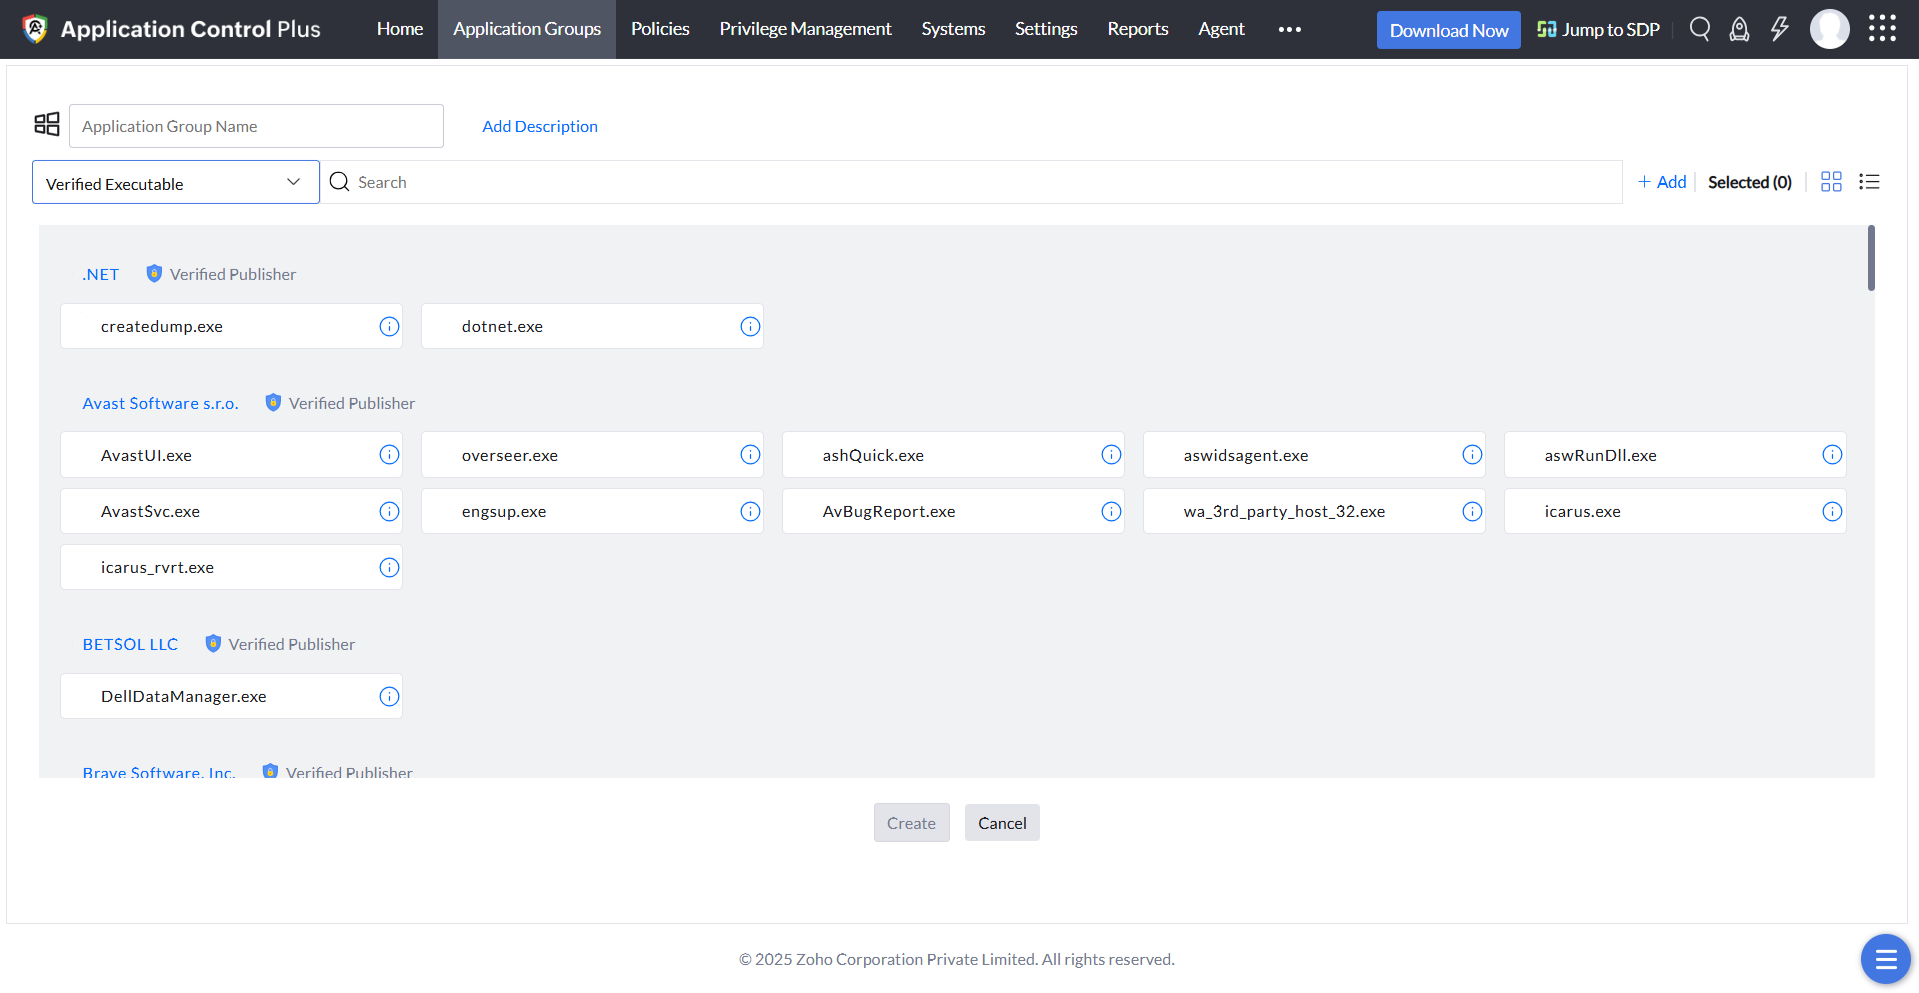Image resolution: width=1919 pixels, height=993 pixels.
Task: Click Jump to SDP link
Action: [x=1598, y=29]
